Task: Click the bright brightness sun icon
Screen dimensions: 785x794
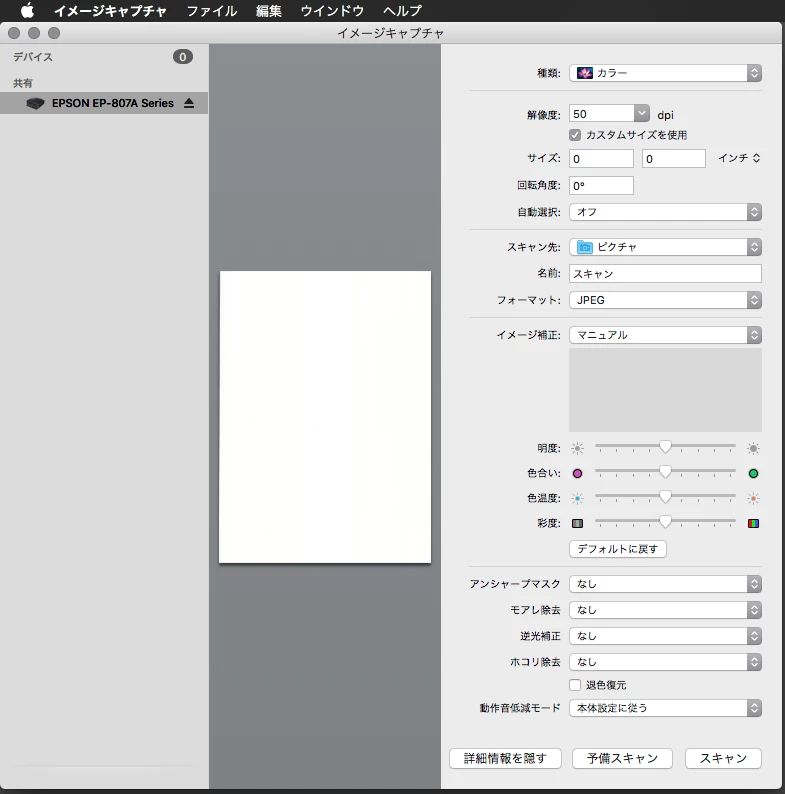Action: pyautogui.click(x=753, y=449)
